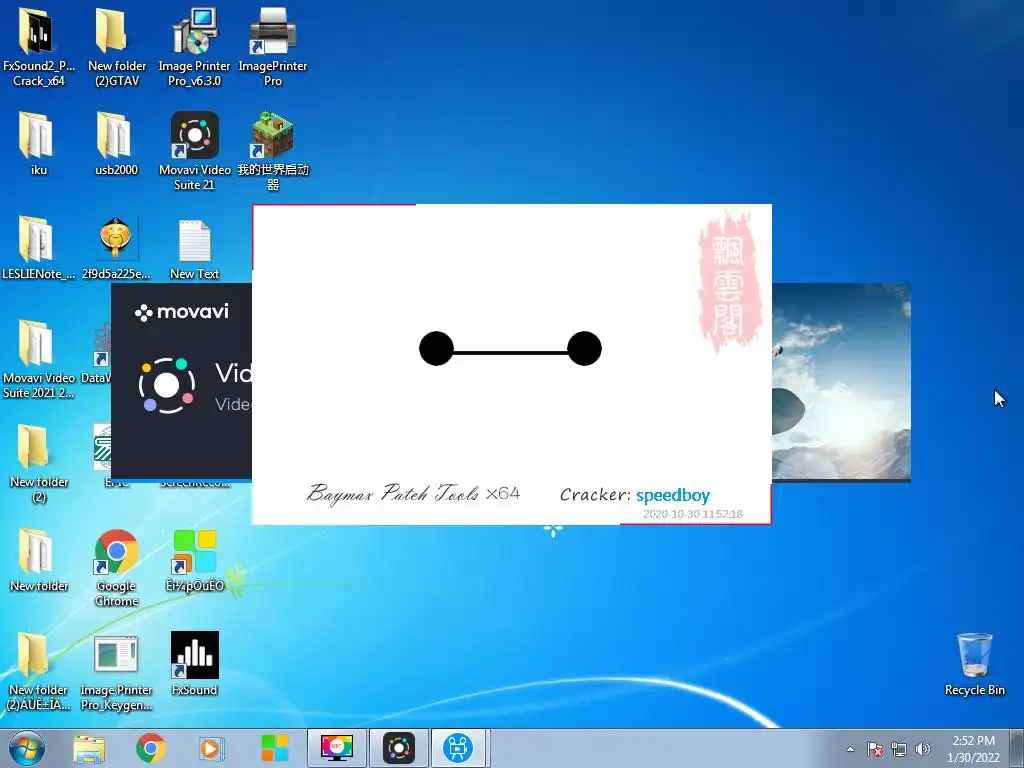Switch to the Baymax patch taskbar window
Viewport: 1024px width, 768px height.
point(458,748)
